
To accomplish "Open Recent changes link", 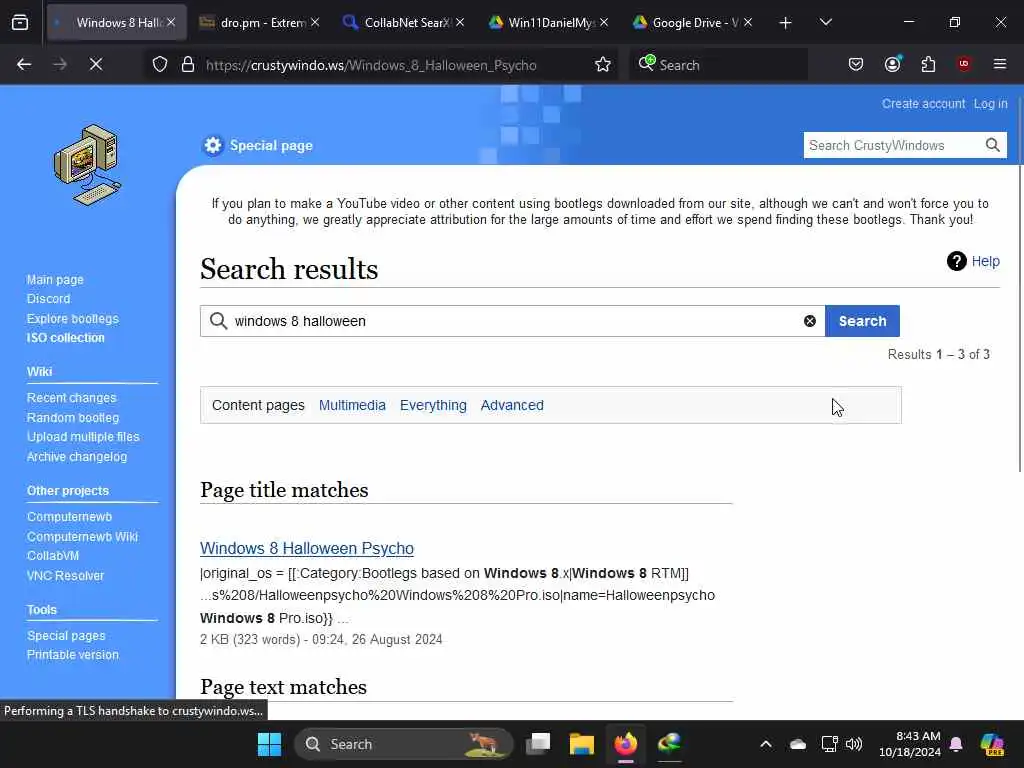I will pos(71,398).
